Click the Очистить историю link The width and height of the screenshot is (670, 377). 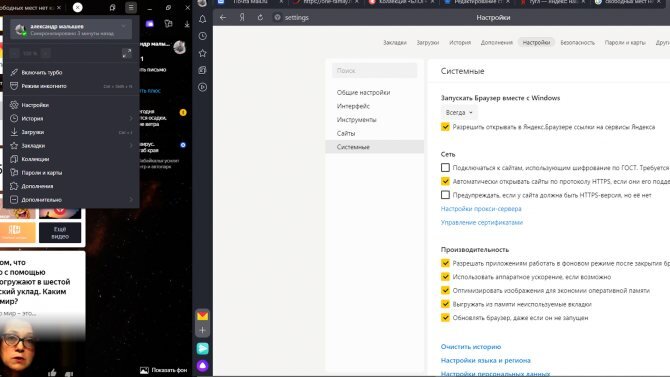(471, 347)
